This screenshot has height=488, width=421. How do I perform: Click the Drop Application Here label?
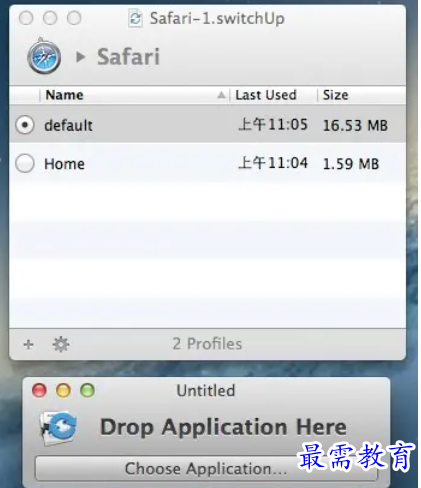click(x=223, y=428)
